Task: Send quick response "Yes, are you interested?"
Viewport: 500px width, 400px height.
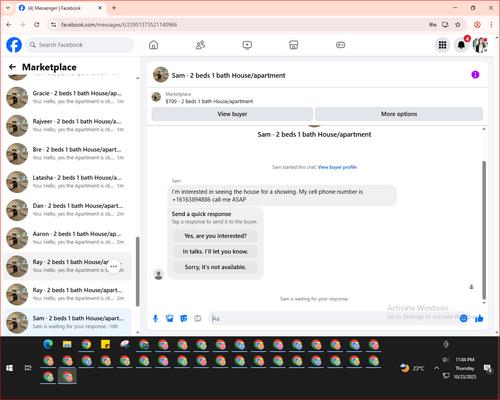Action: [x=215, y=236]
